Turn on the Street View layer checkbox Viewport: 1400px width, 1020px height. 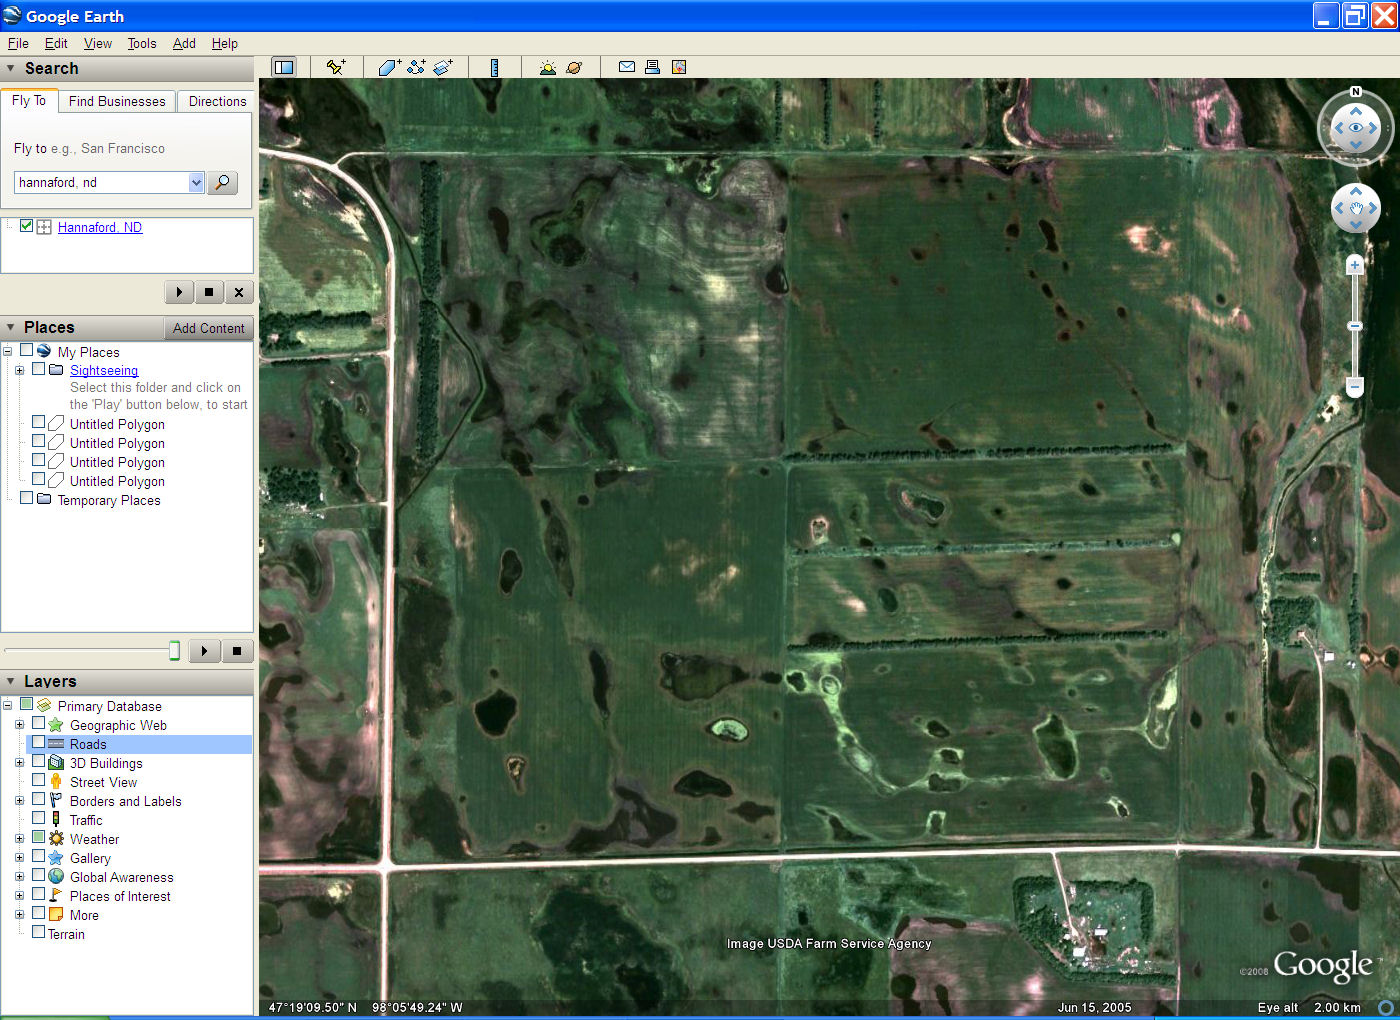[x=38, y=780]
